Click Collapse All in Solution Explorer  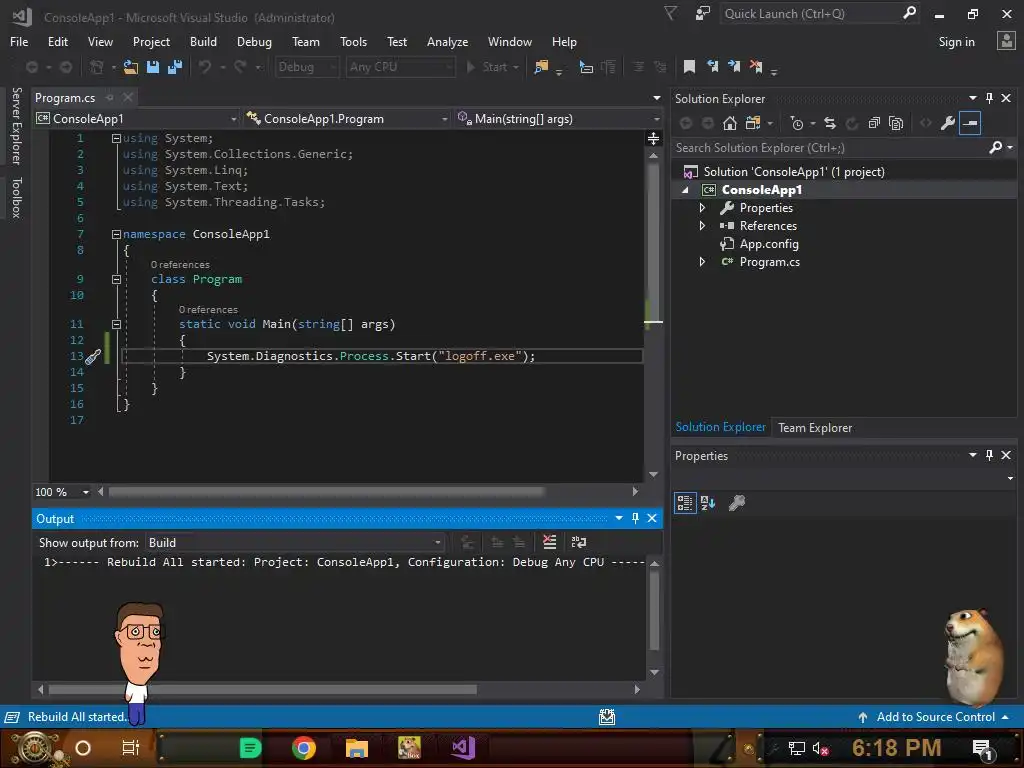coord(874,123)
